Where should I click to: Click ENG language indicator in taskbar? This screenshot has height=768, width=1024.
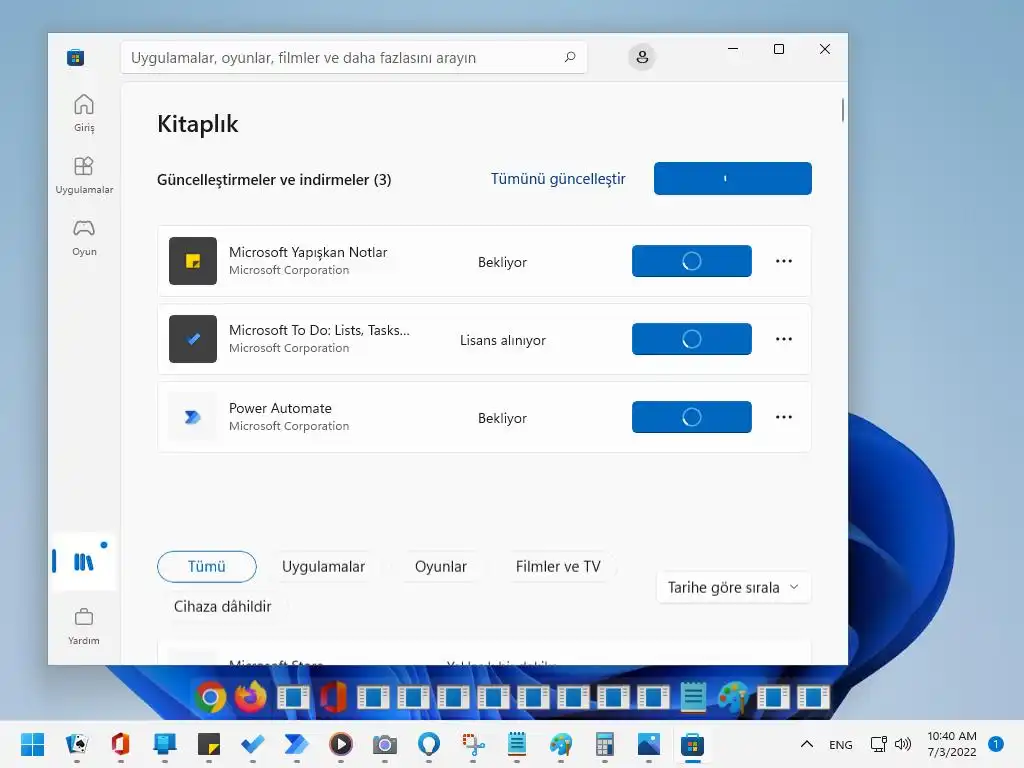point(840,744)
